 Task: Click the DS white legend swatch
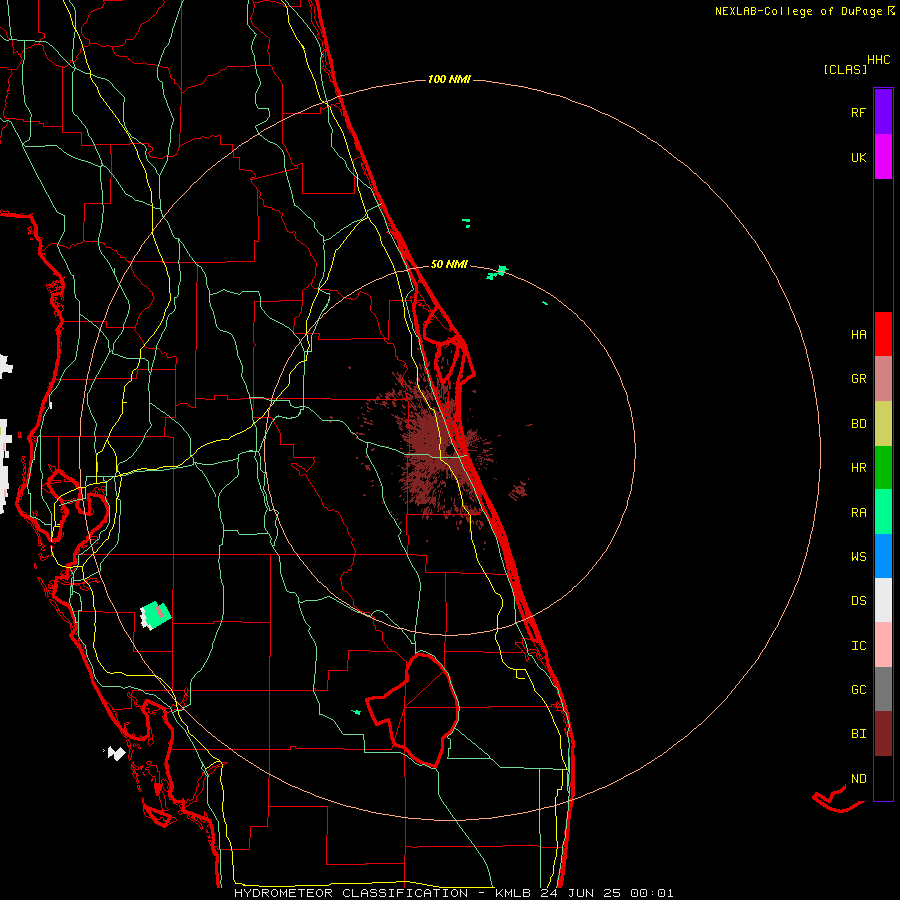(883, 600)
